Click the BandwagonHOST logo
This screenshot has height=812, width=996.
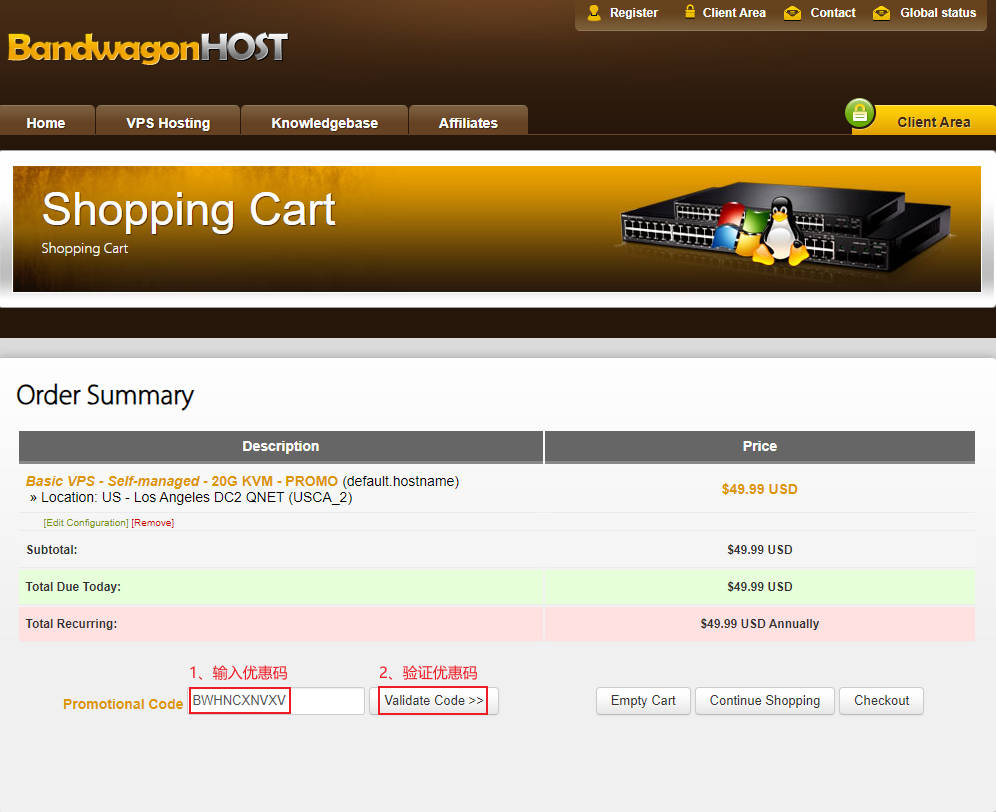pos(148,47)
